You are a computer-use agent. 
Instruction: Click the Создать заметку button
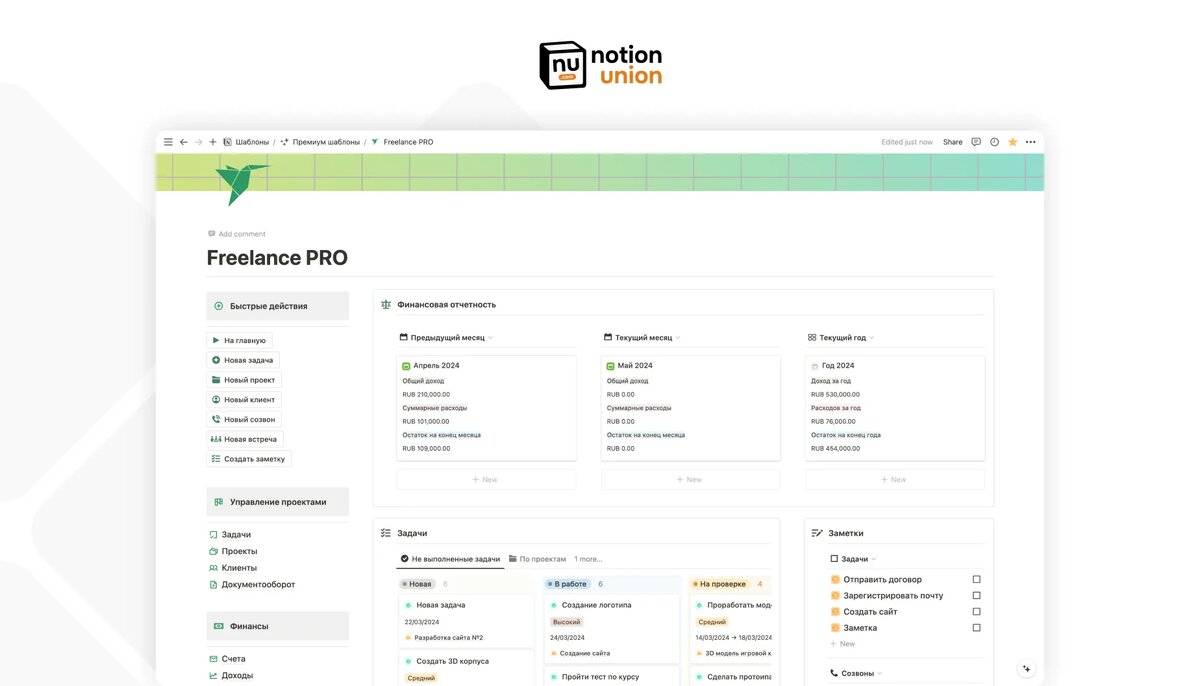click(x=249, y=459)
